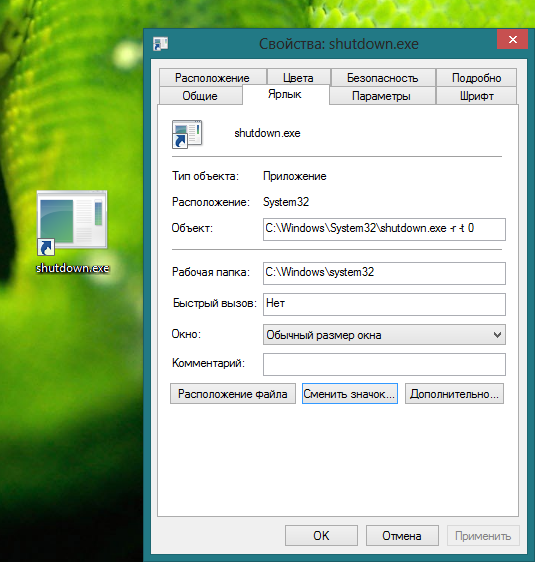Viewport: 535px width, 562px height.
Task: Confirm with the OK button
Action: point(321,535)
